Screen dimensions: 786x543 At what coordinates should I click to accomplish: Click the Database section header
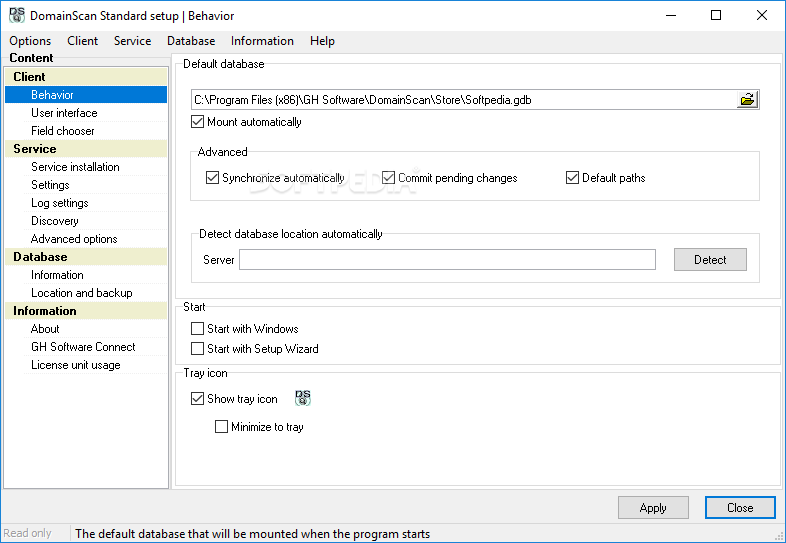pos(86,257)
